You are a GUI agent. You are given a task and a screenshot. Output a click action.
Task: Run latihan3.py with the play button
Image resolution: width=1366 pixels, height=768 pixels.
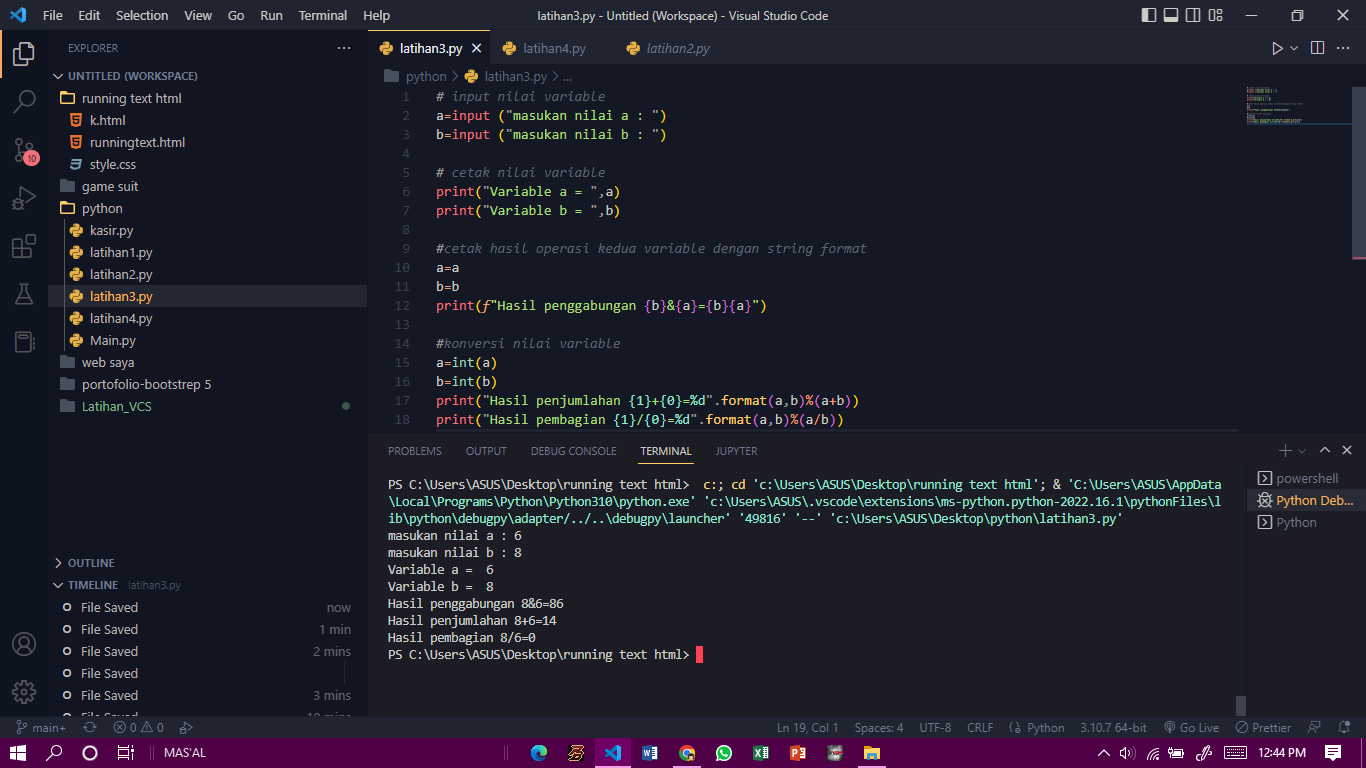(x=1277, y=47)
